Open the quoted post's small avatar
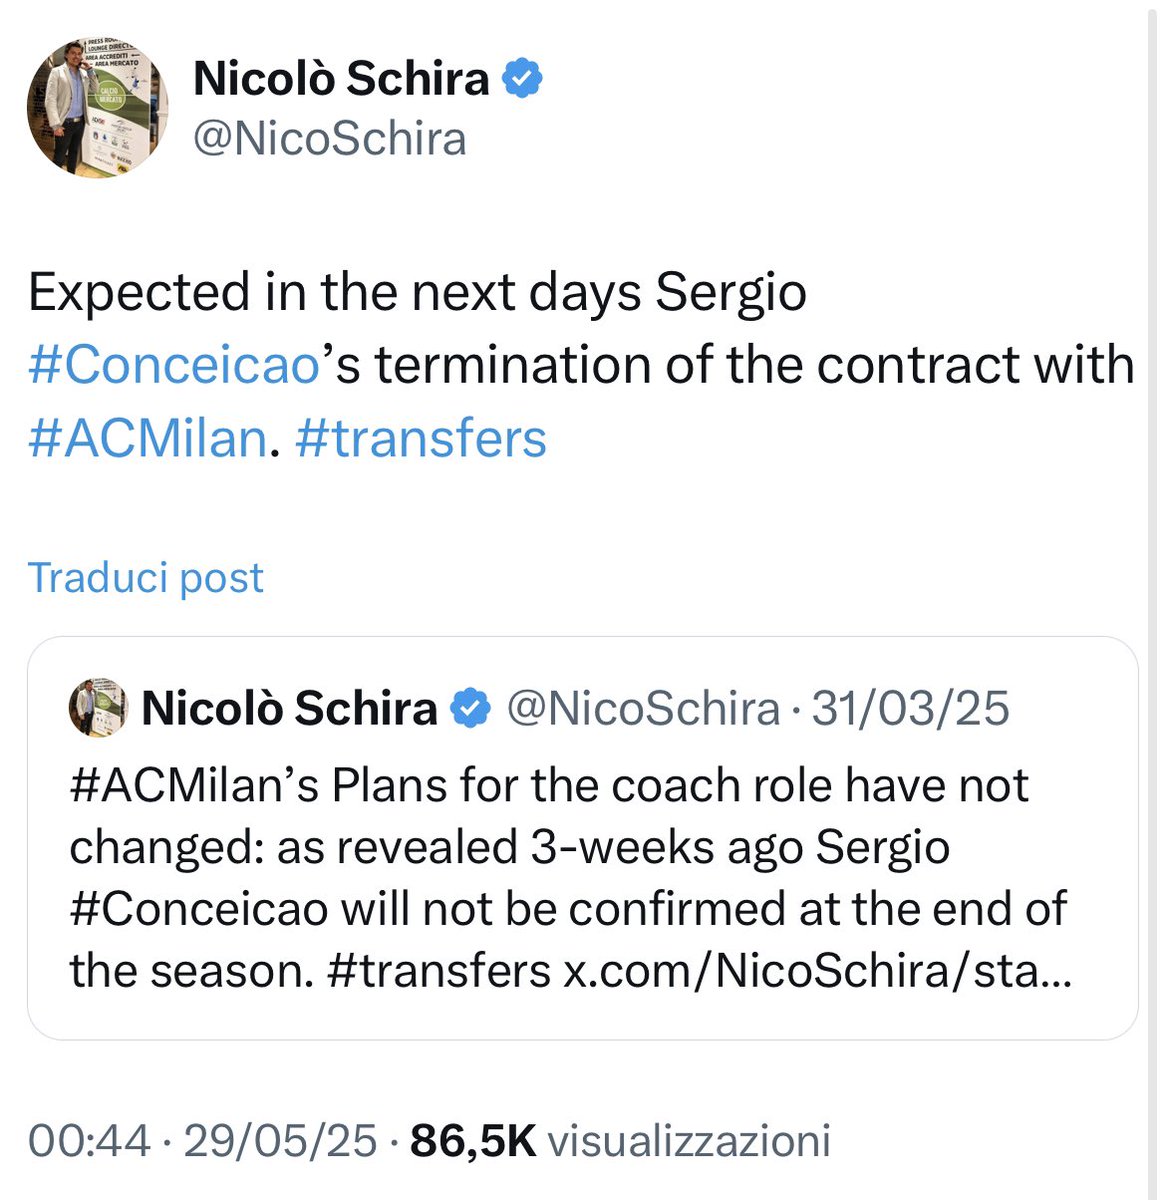This screenshot has width=1166, height=1200. (x=98, y=708)
